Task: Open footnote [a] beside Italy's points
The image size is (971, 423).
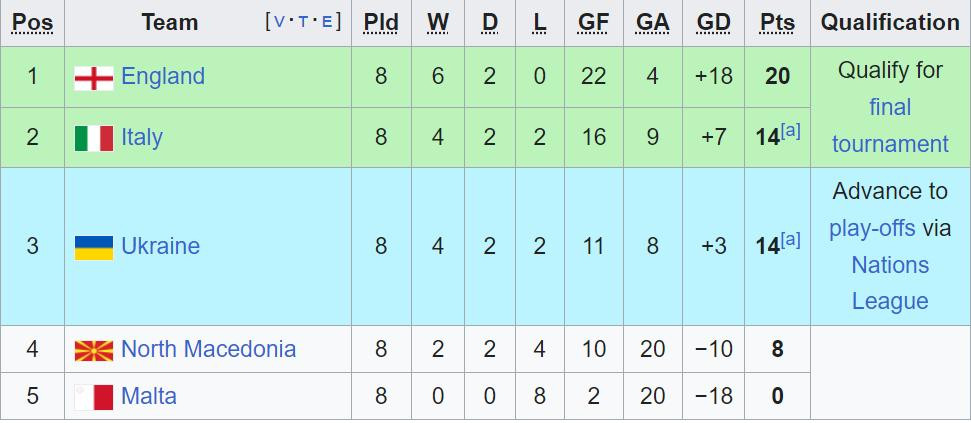Action: point(791,130)
